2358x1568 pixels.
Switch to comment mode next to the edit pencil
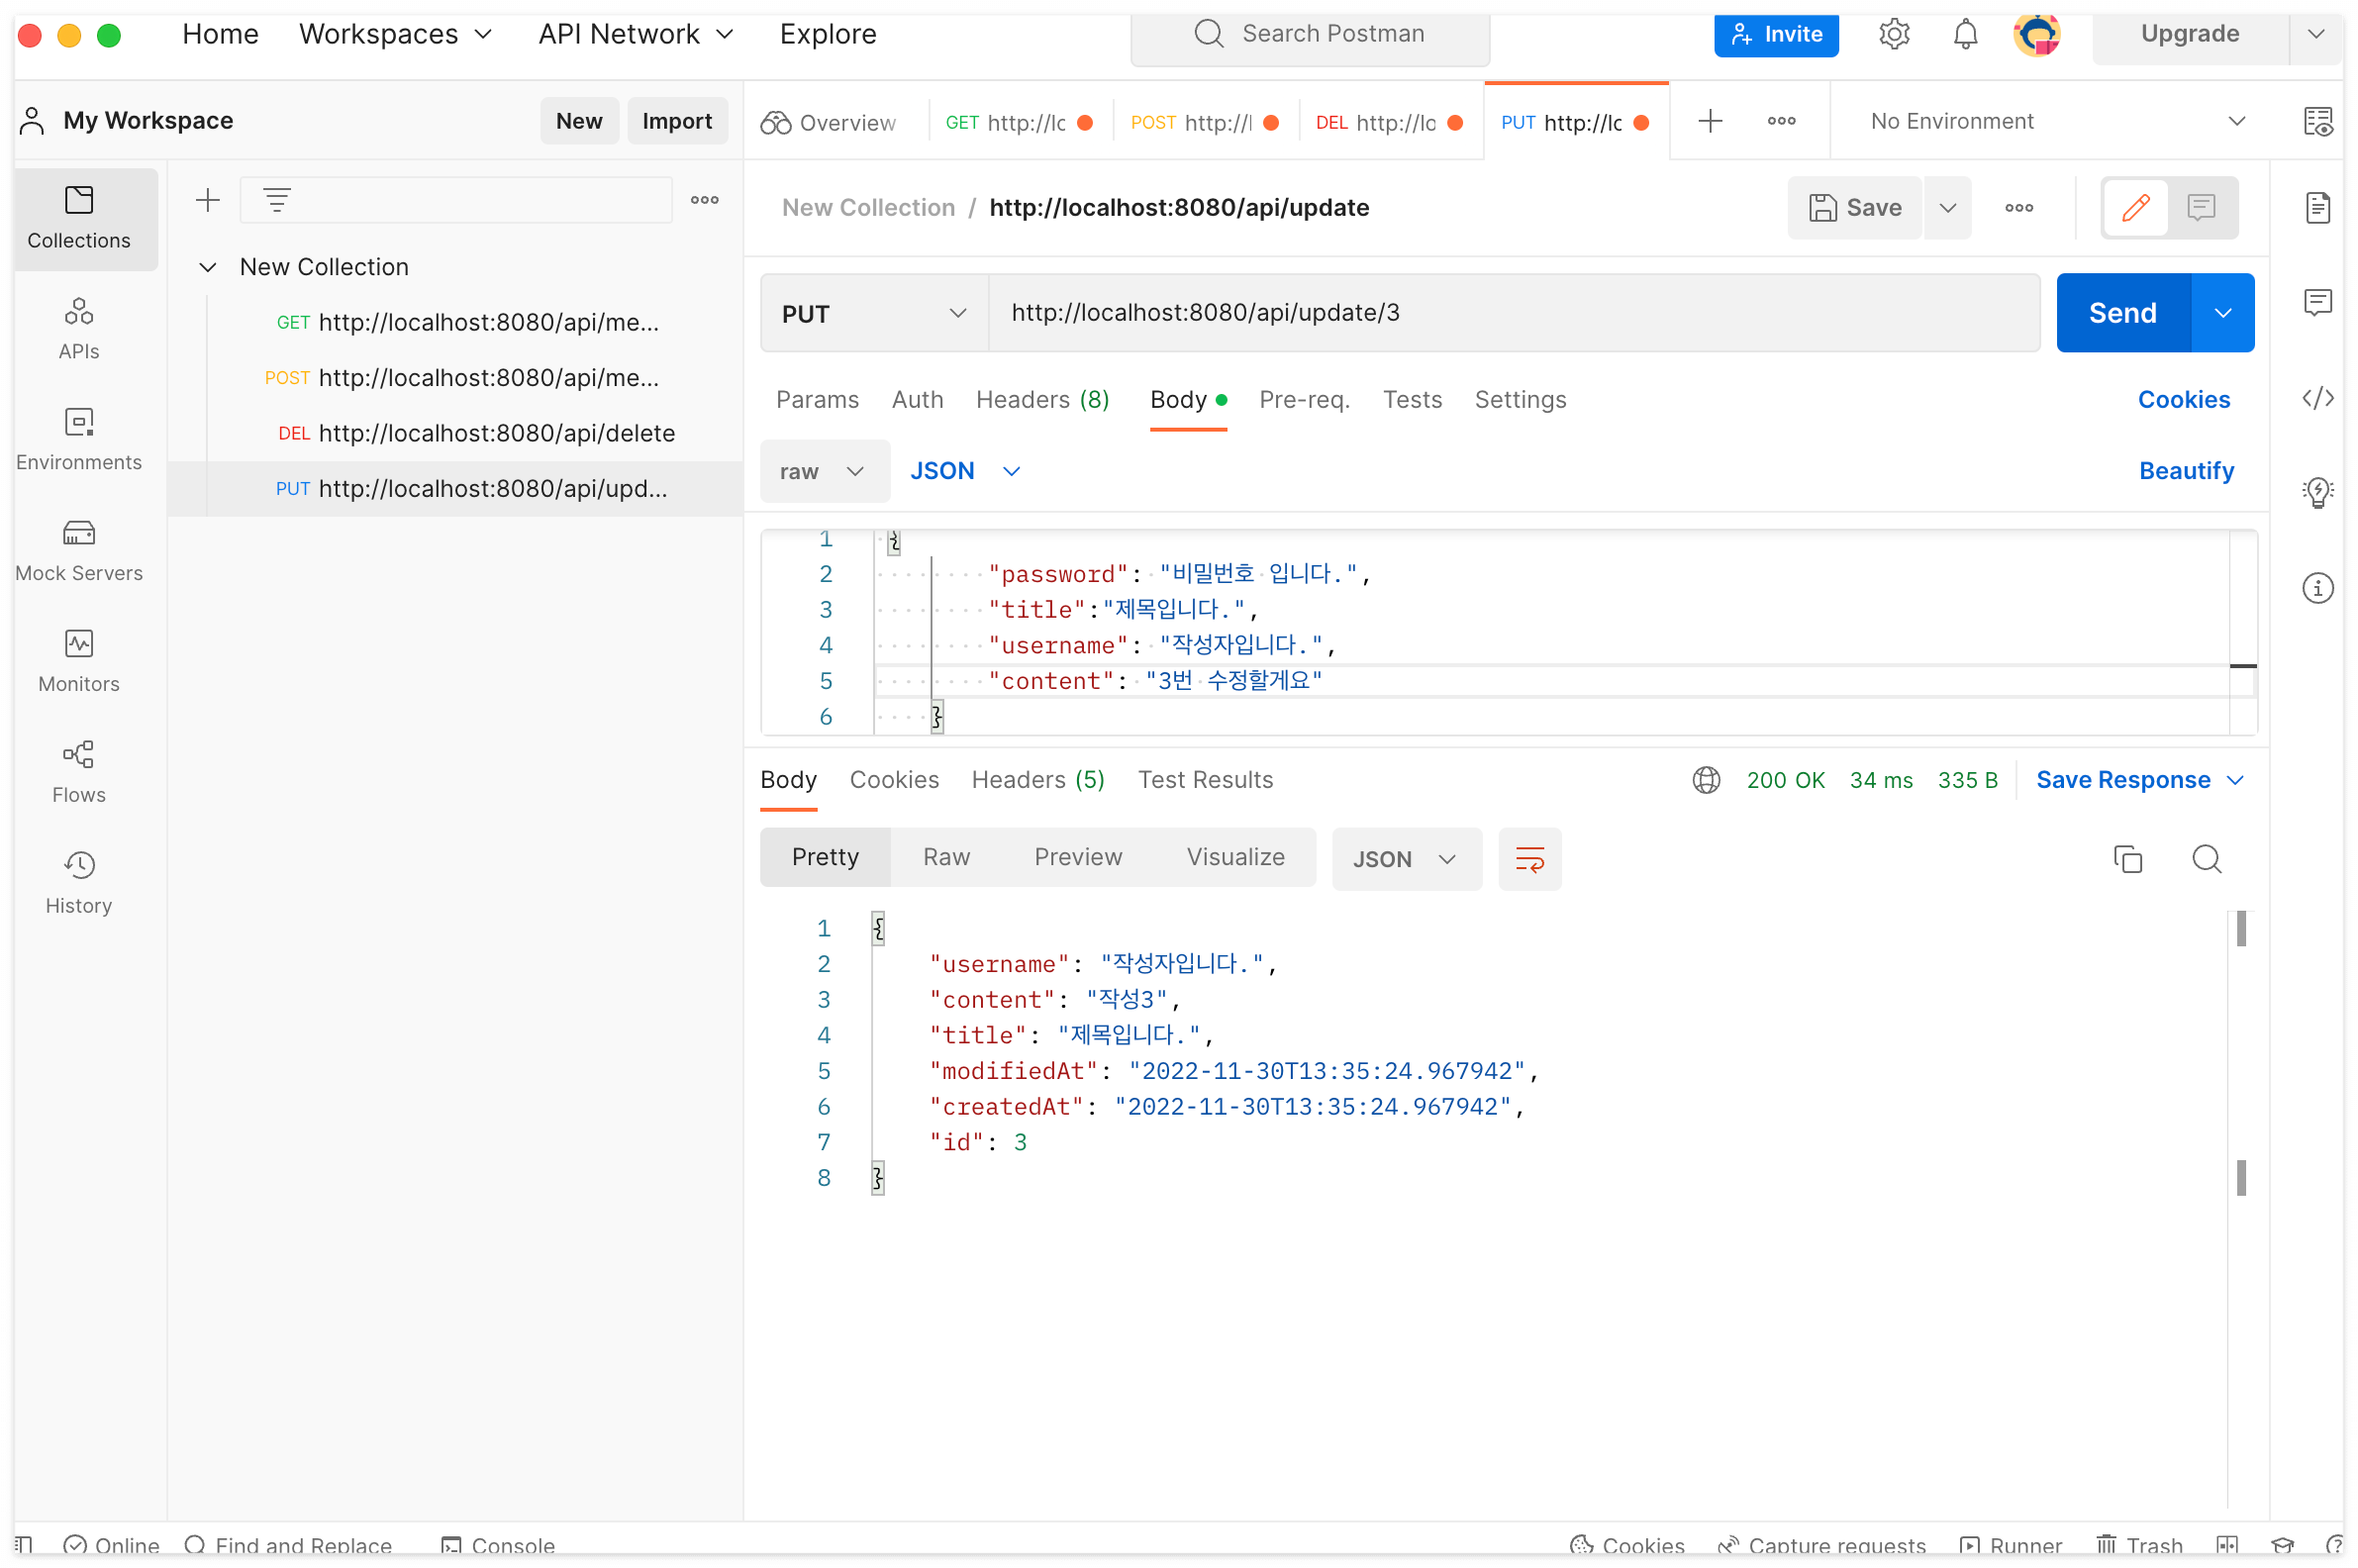[x=2200, y=207]
